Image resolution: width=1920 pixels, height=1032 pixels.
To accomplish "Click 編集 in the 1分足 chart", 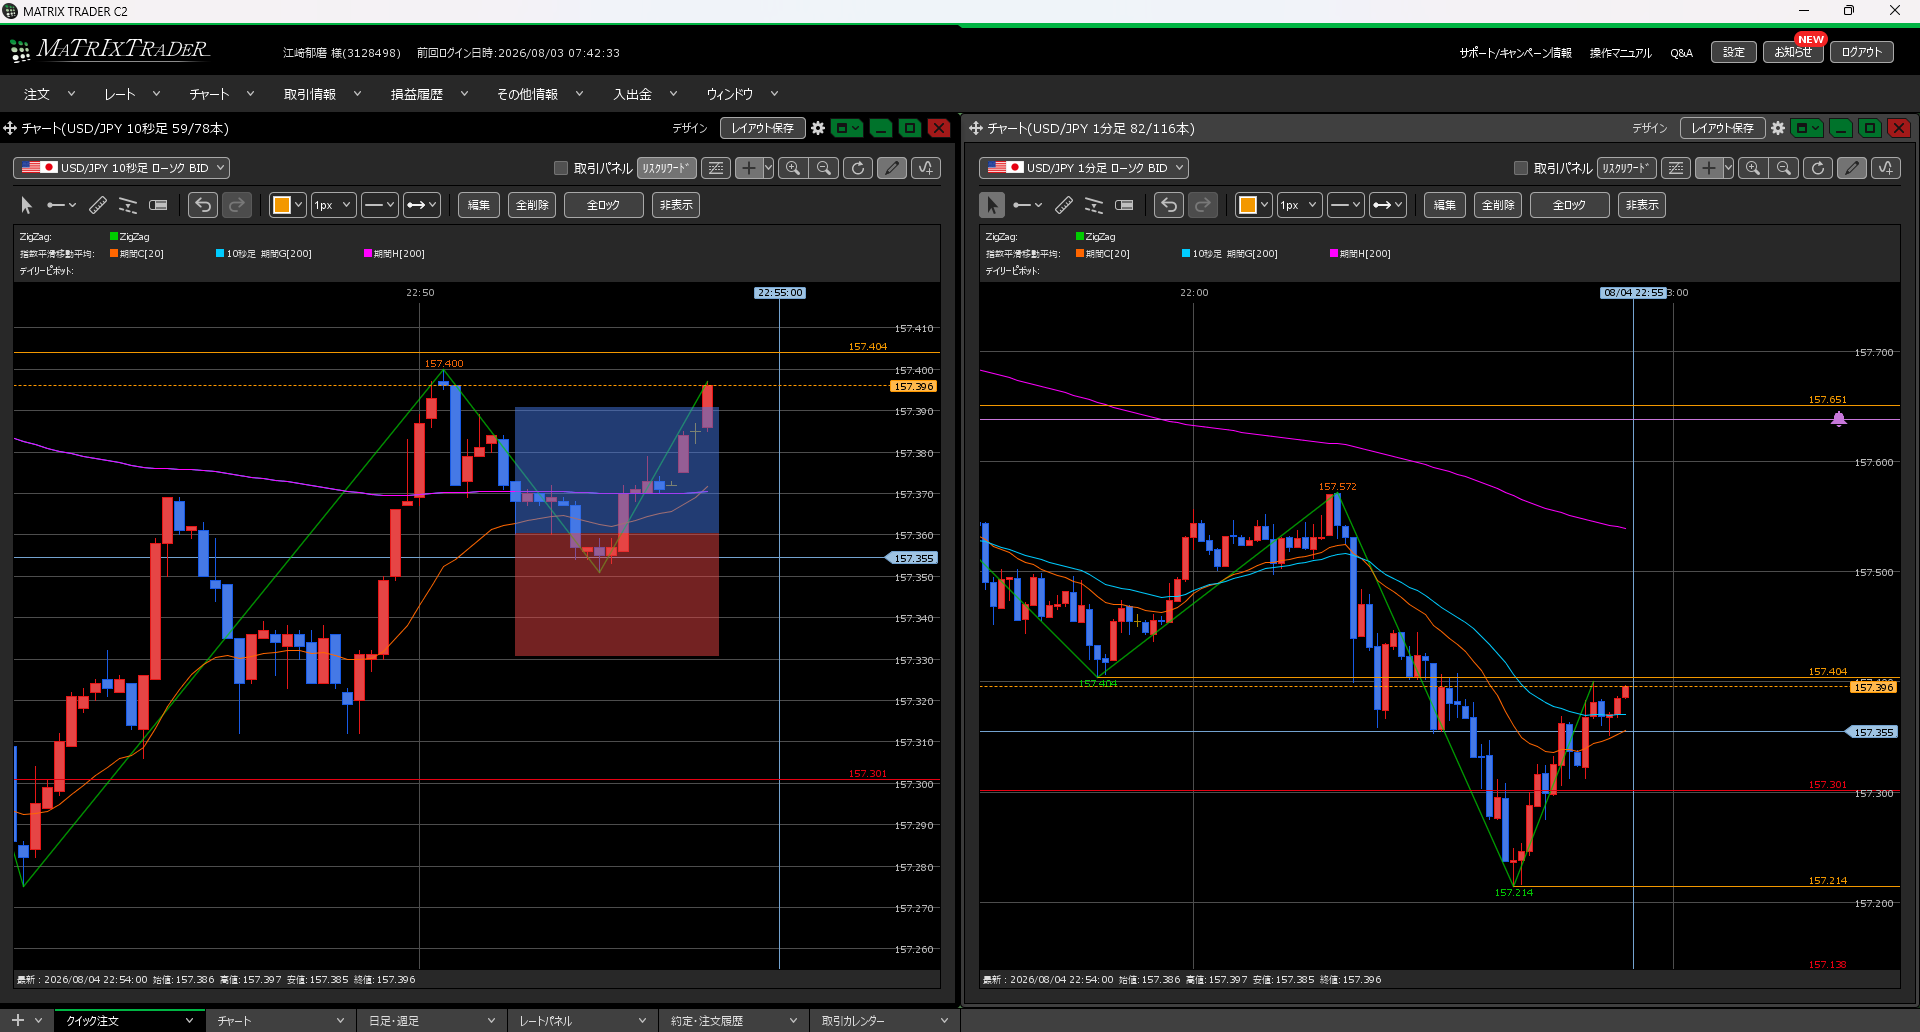I will point(1445,205).
